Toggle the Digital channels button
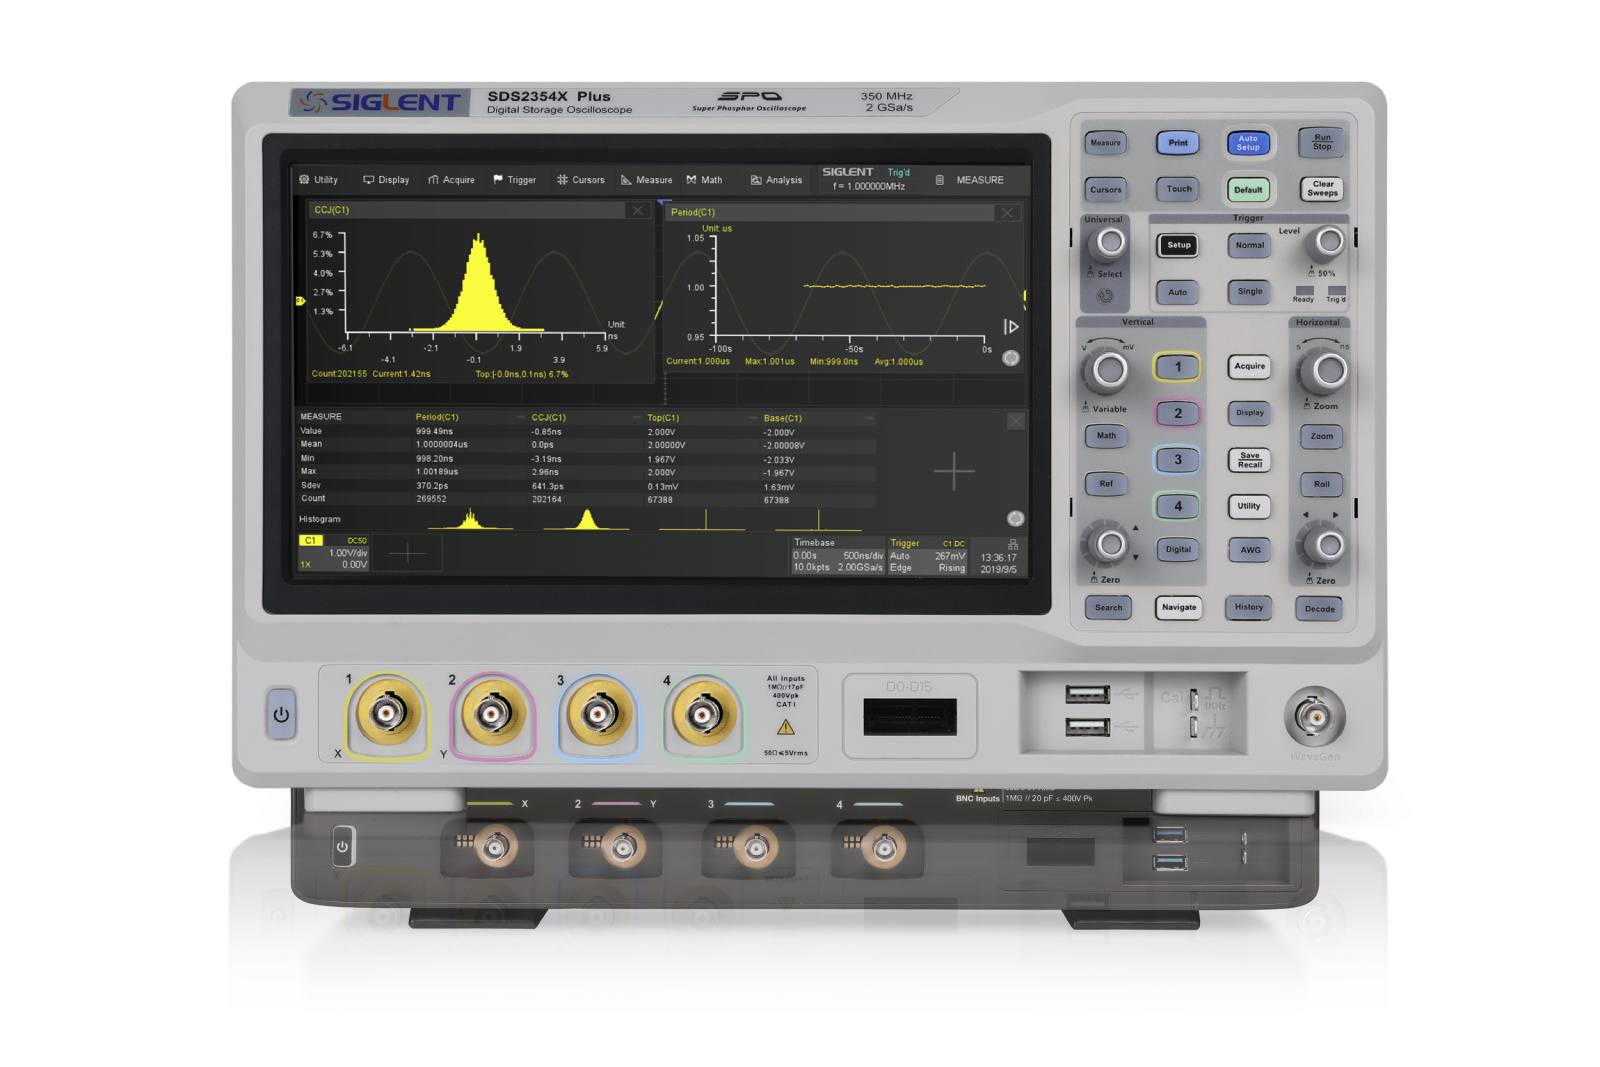This screenshot has height=1067, width=1600. point(1178,550)
